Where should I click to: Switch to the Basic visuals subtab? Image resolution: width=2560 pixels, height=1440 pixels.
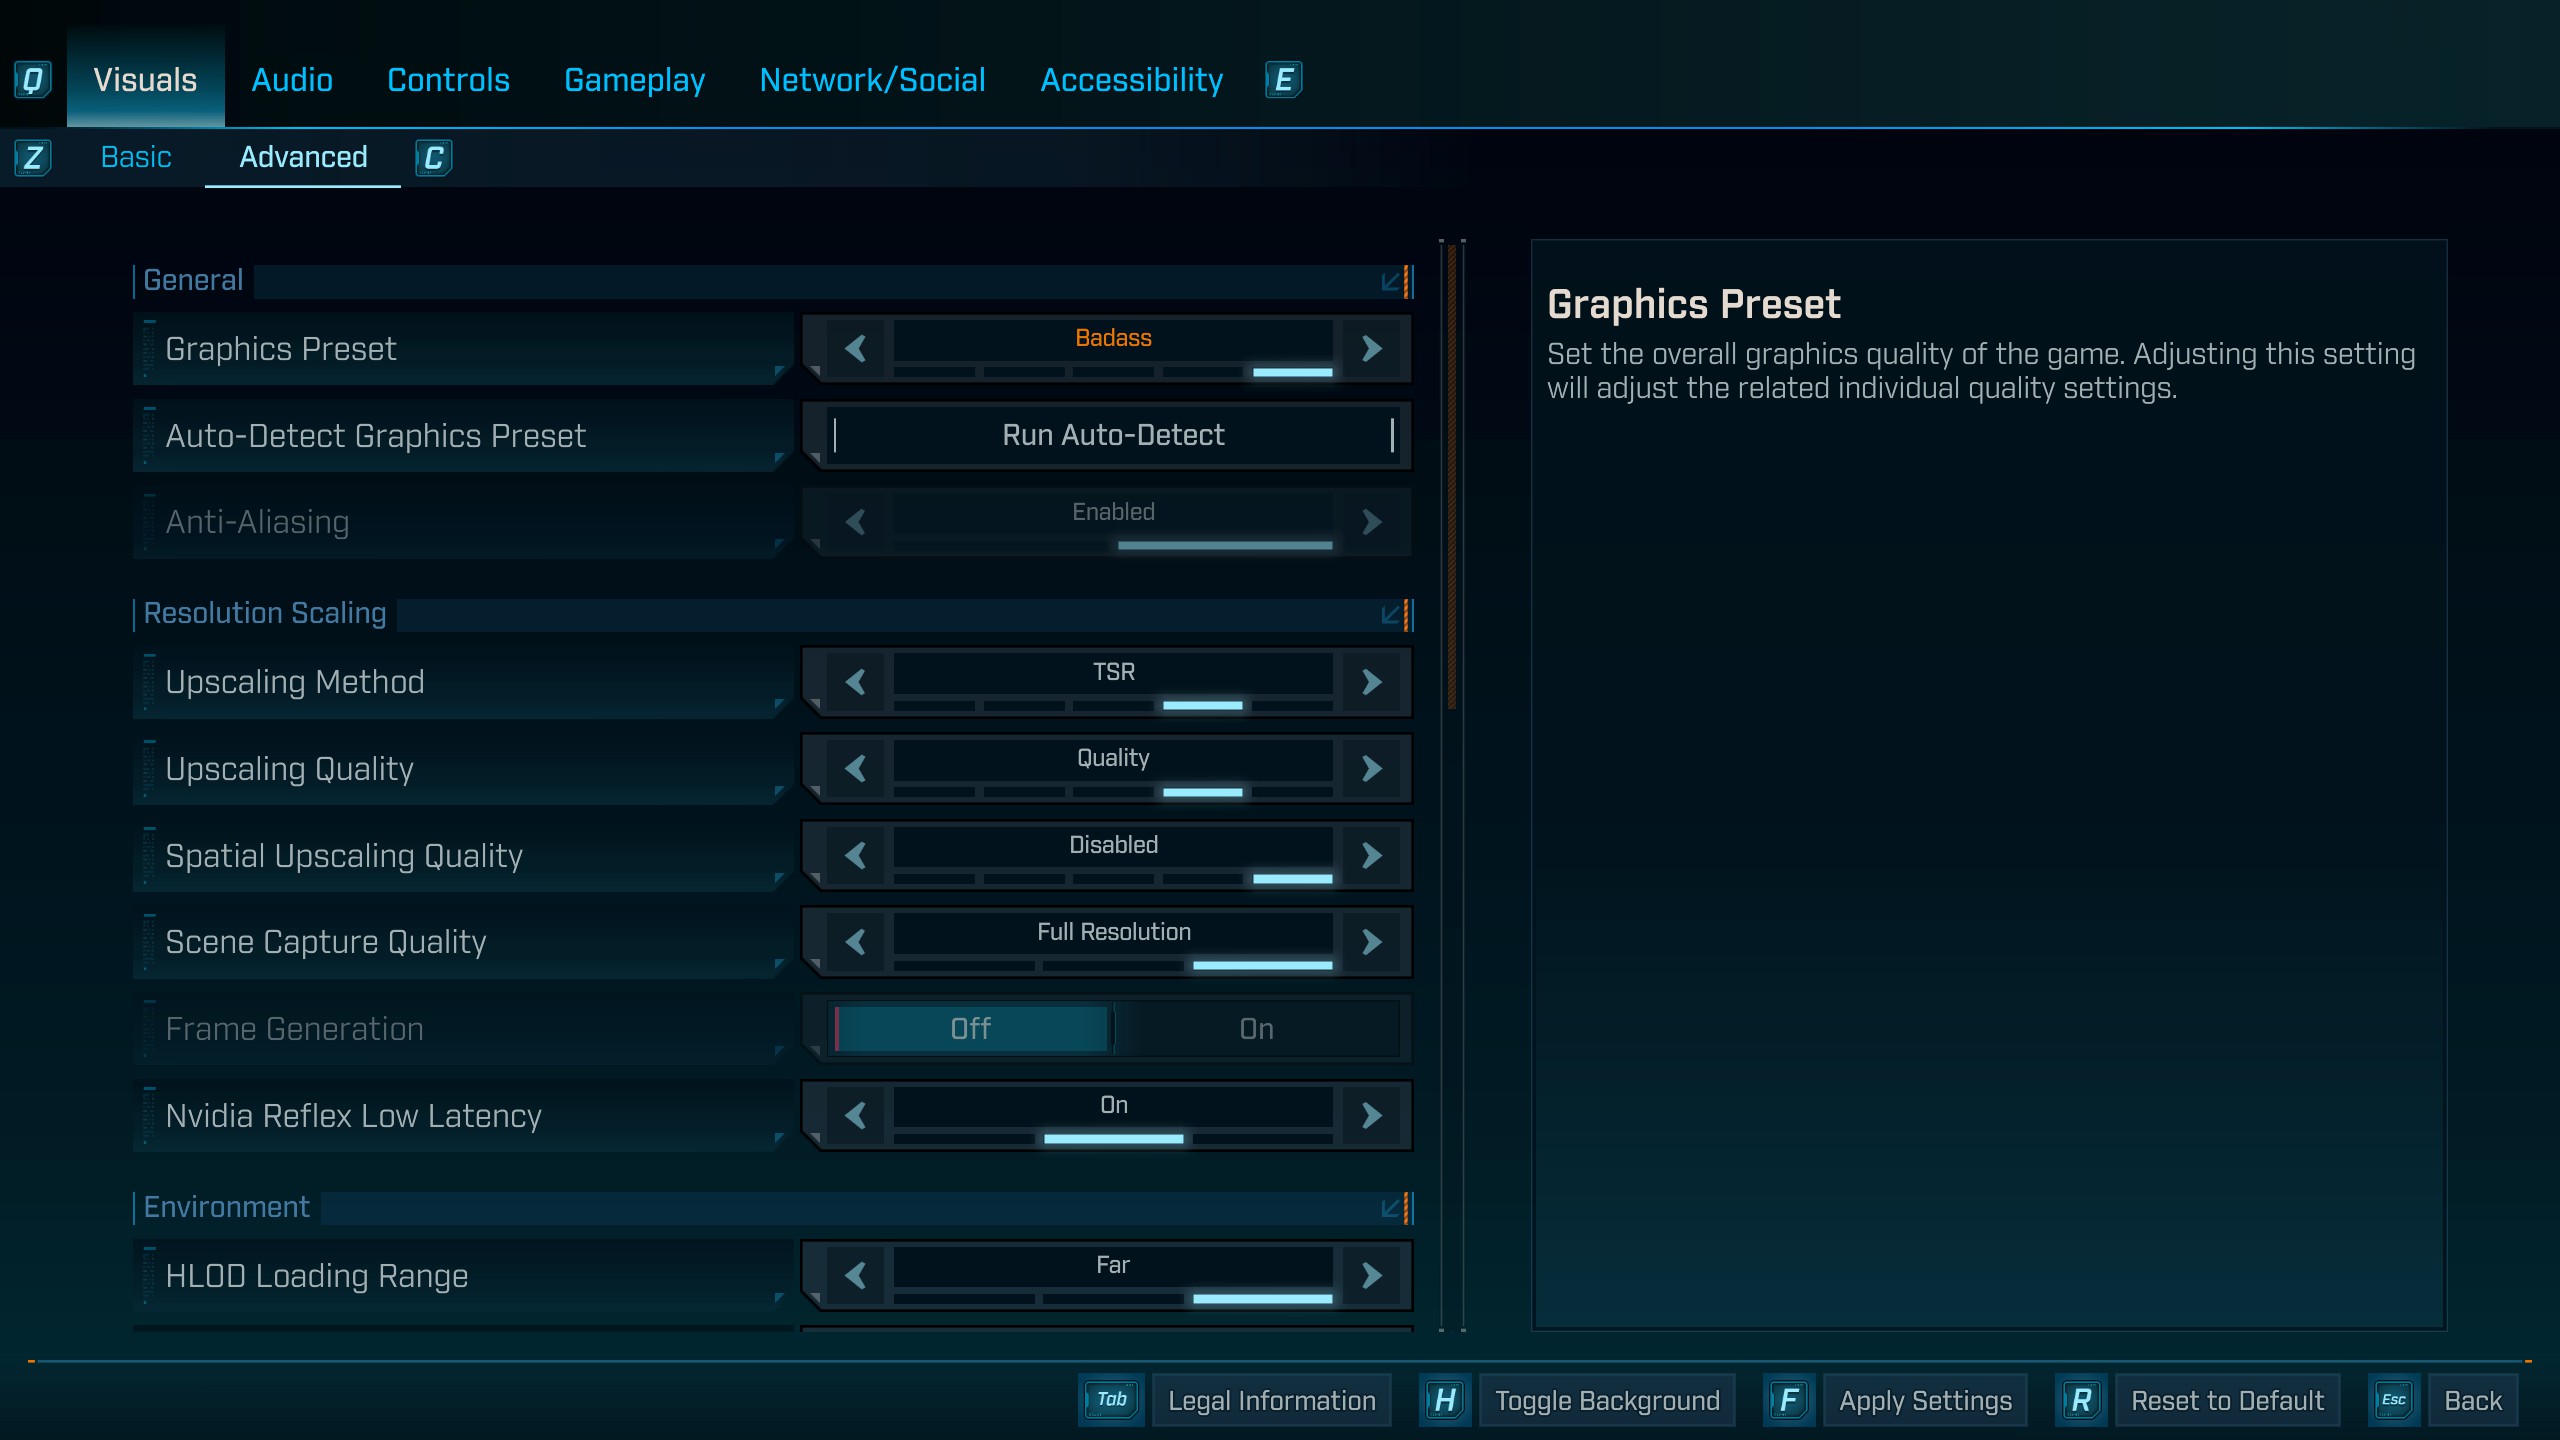(136, 158)
